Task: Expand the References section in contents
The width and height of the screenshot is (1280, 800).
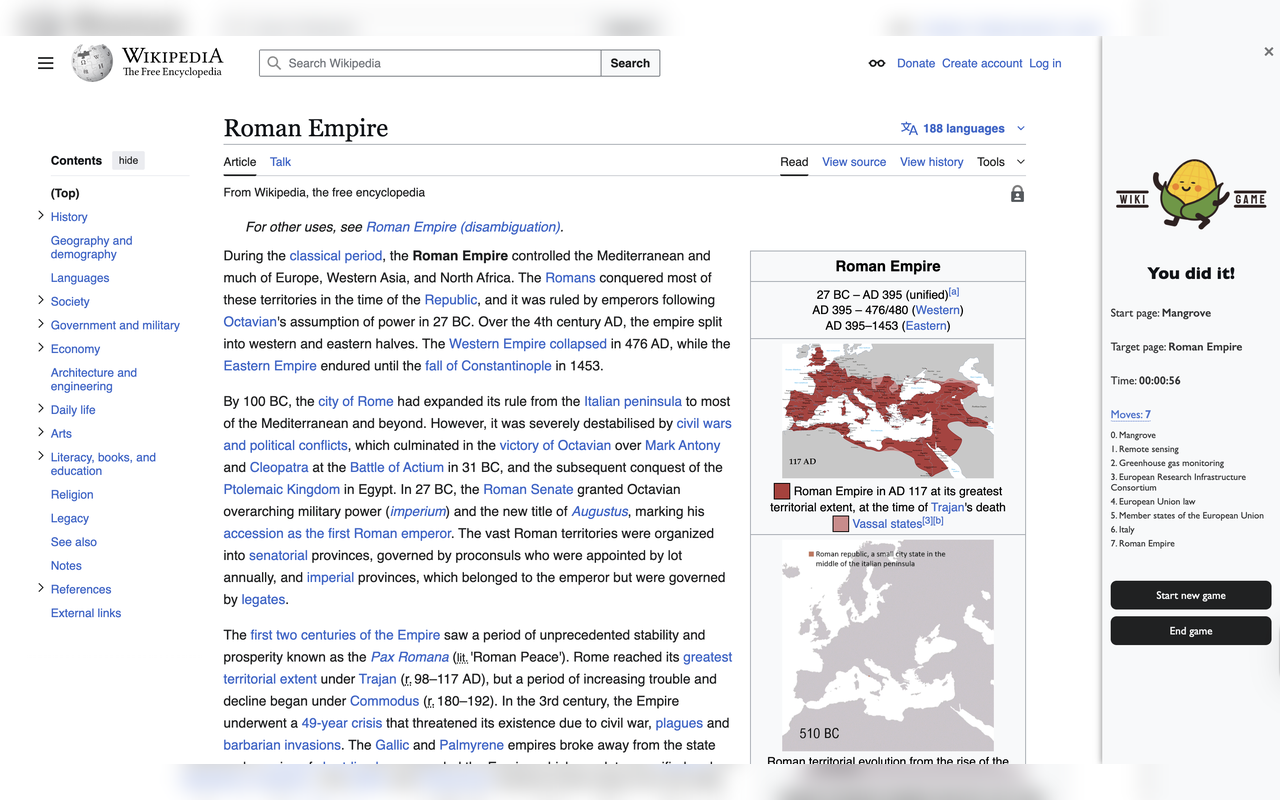Action: point(41,588)
